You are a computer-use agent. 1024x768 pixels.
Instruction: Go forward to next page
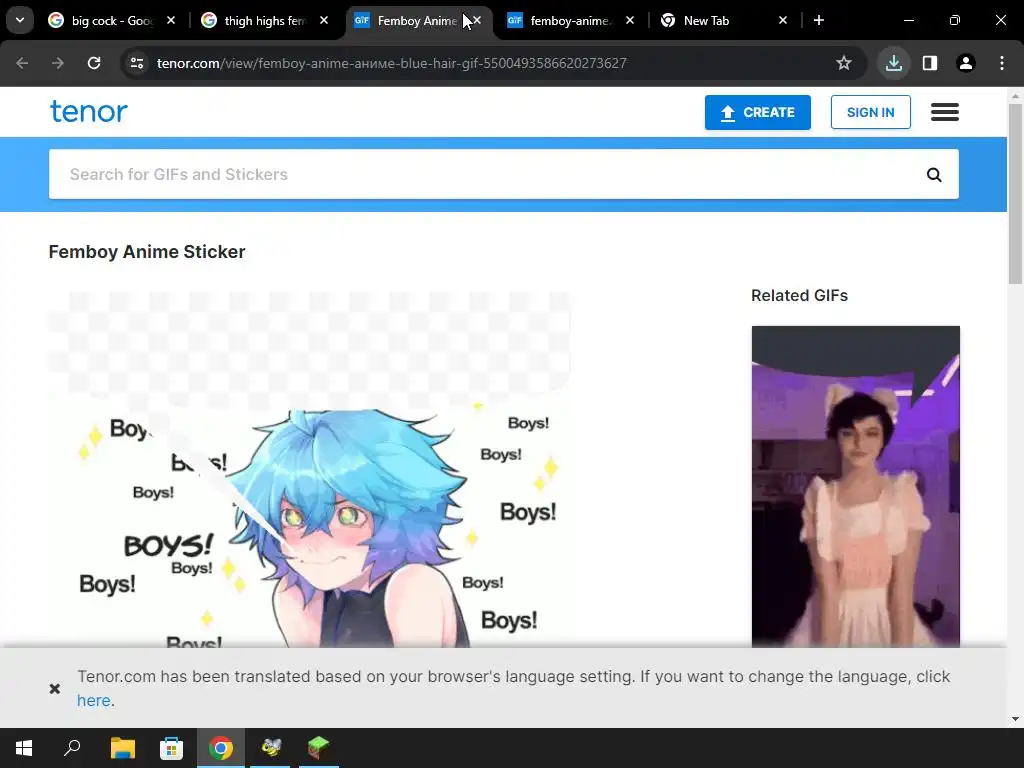58,63
